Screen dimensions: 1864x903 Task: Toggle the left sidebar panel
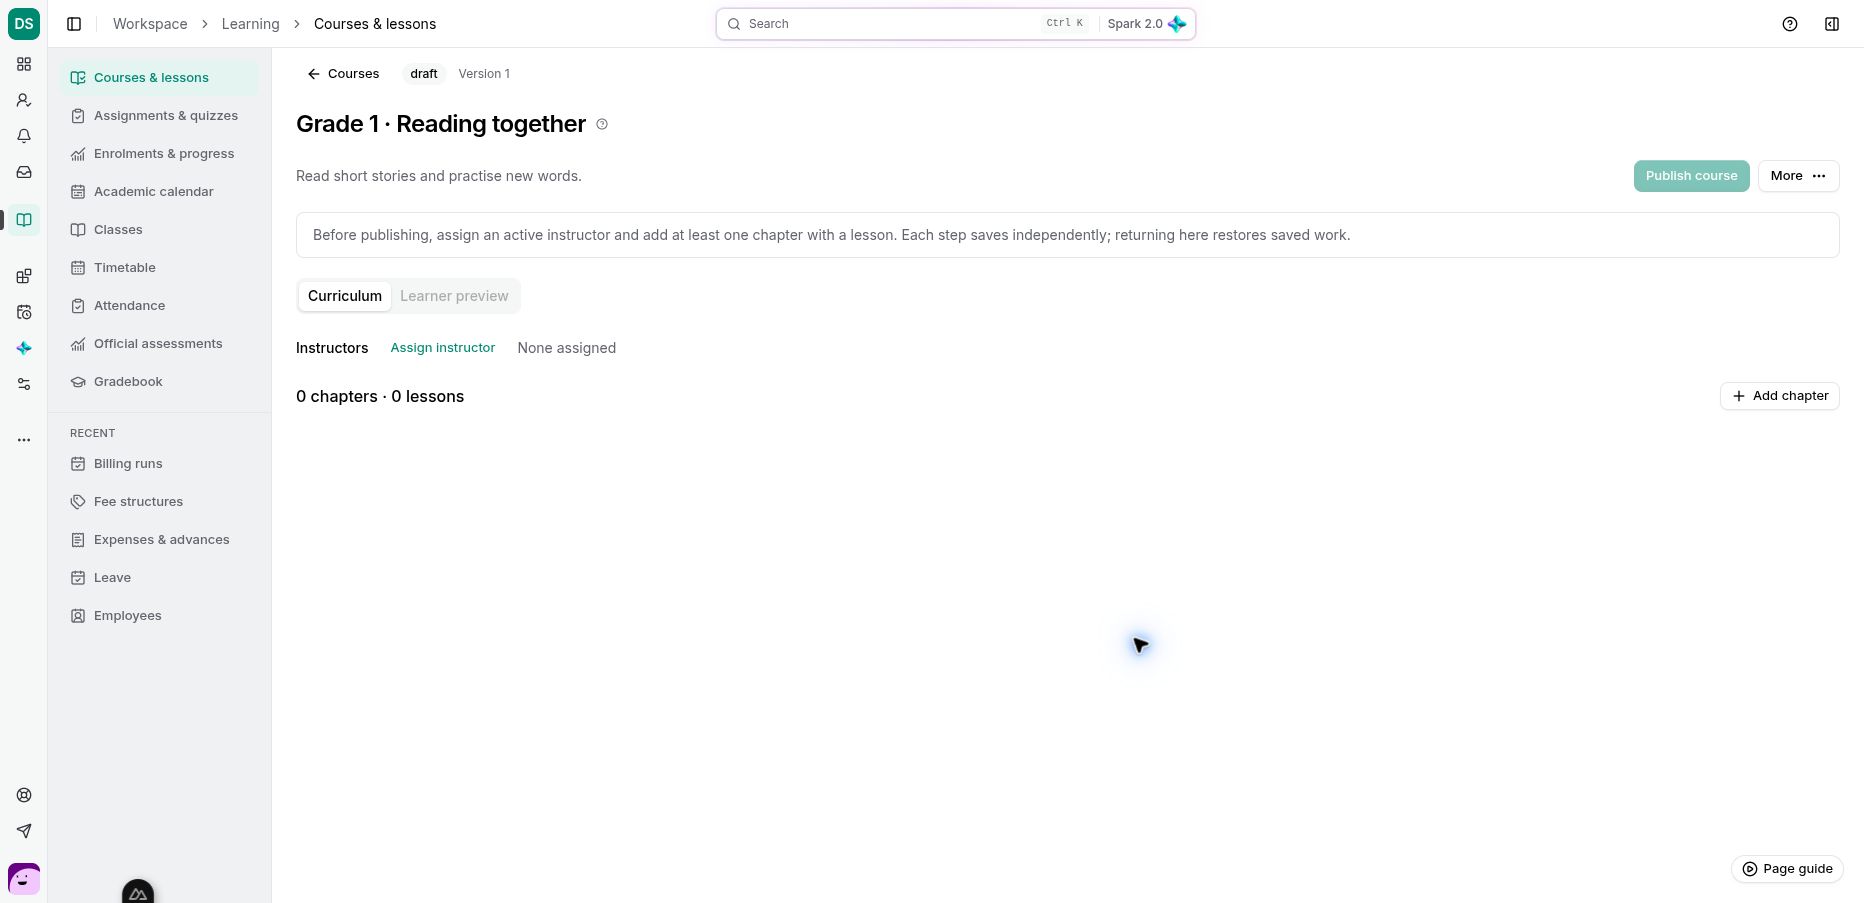(74, 24)
